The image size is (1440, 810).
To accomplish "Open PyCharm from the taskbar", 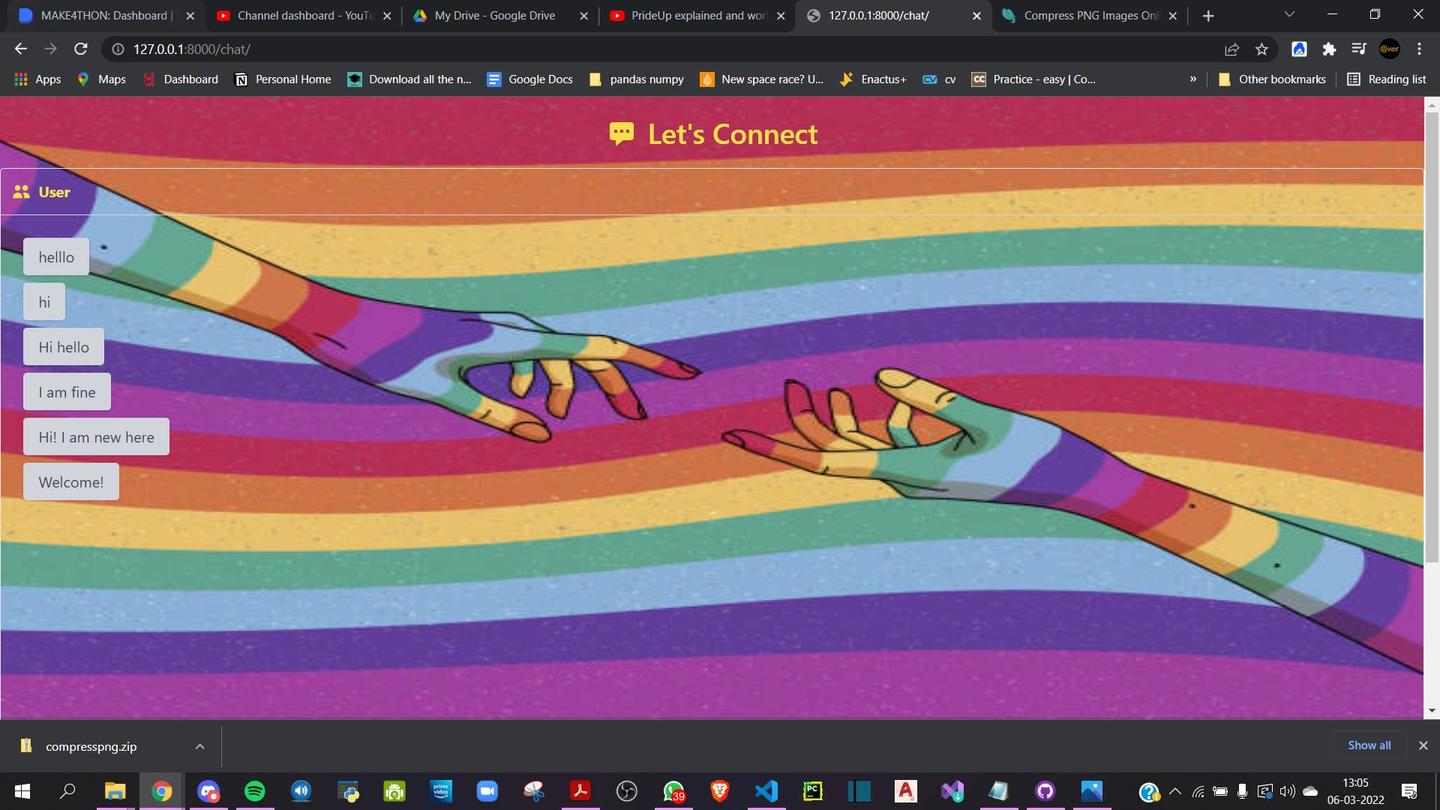I will (813, 791).
